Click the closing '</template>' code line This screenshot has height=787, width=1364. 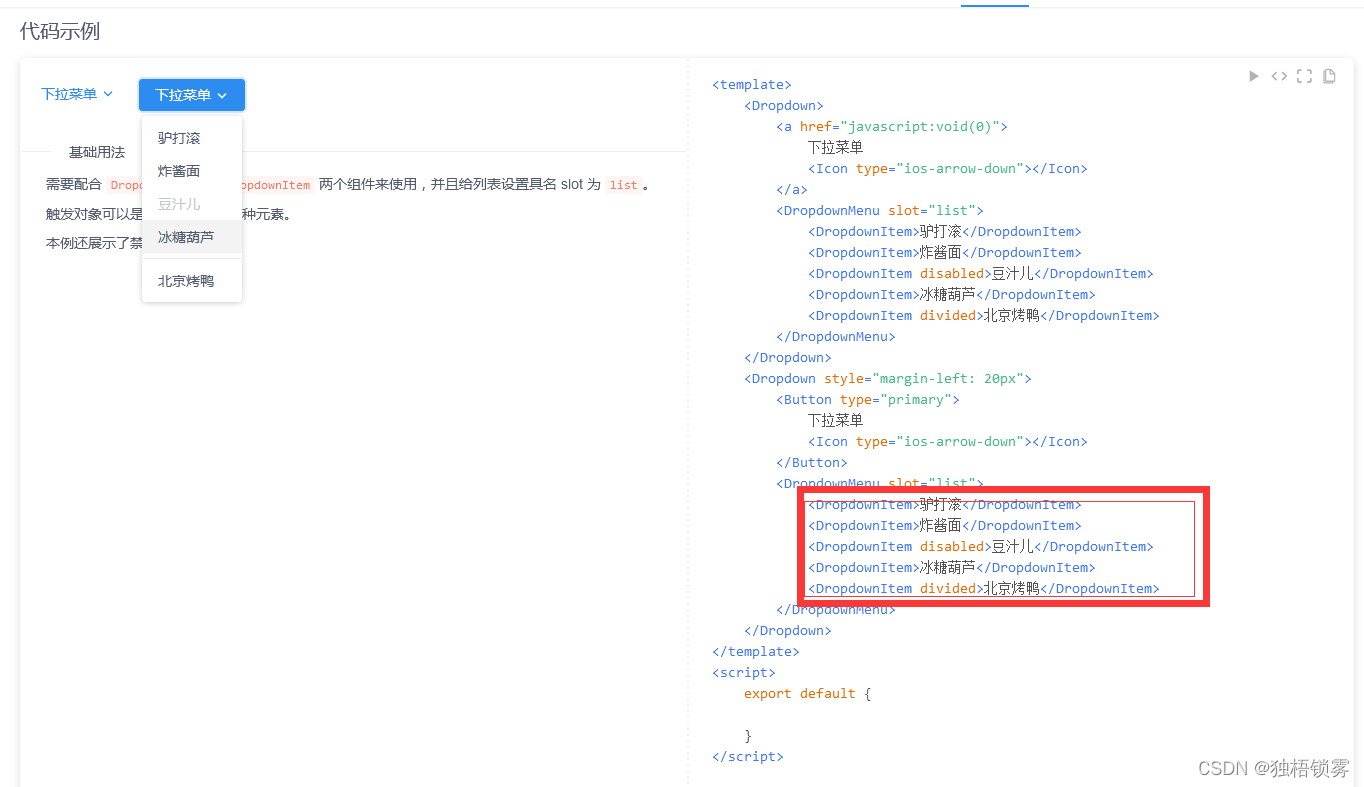point(756,652)
